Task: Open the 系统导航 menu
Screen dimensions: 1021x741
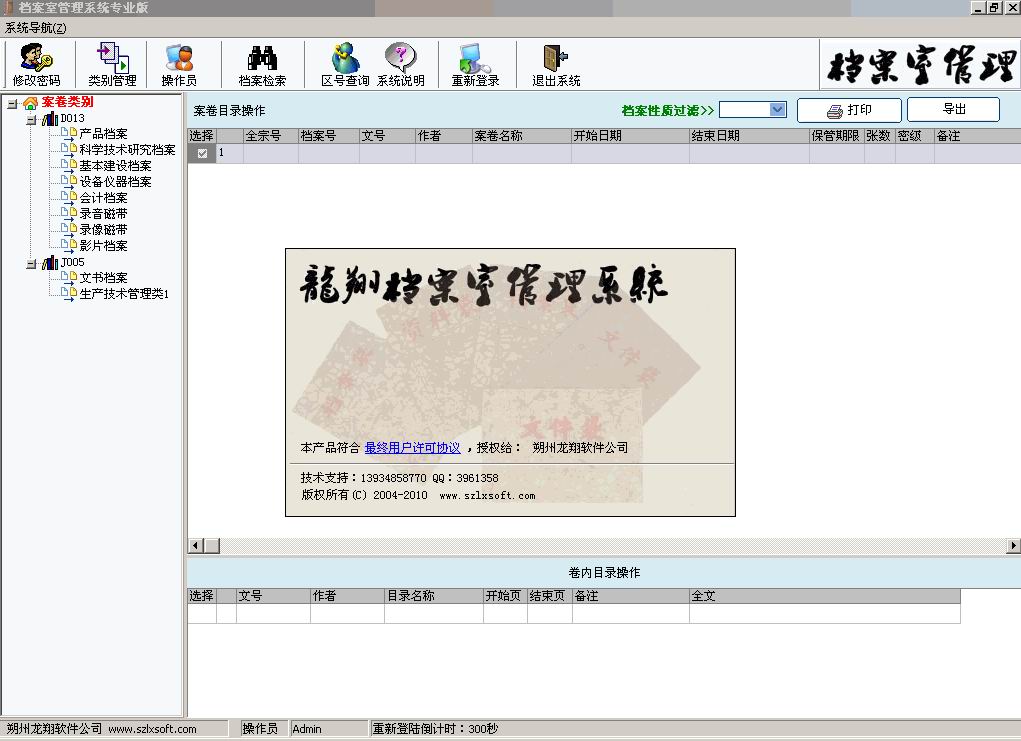Action: [36, 28]
